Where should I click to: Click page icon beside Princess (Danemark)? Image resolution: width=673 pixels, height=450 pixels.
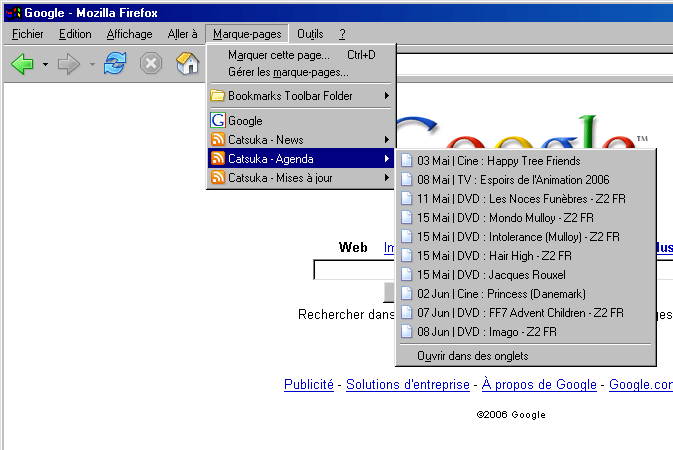click(x=406, y=293)
